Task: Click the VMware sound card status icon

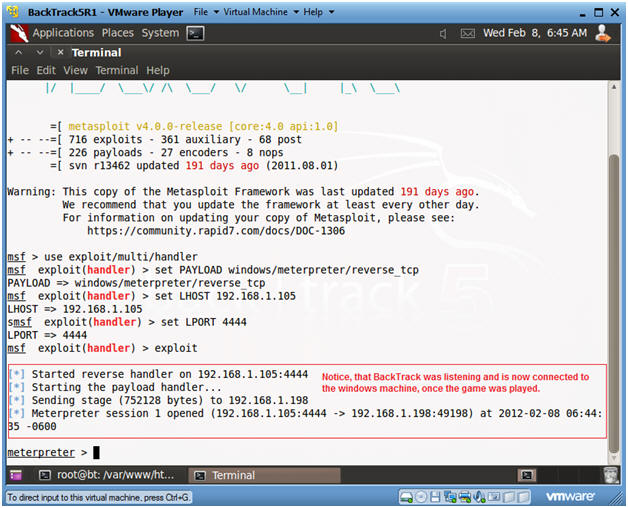Action: pos(479,497)
